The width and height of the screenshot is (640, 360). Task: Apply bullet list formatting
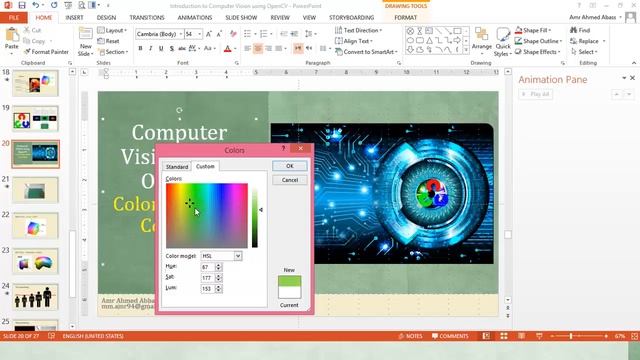click(247, 34)
